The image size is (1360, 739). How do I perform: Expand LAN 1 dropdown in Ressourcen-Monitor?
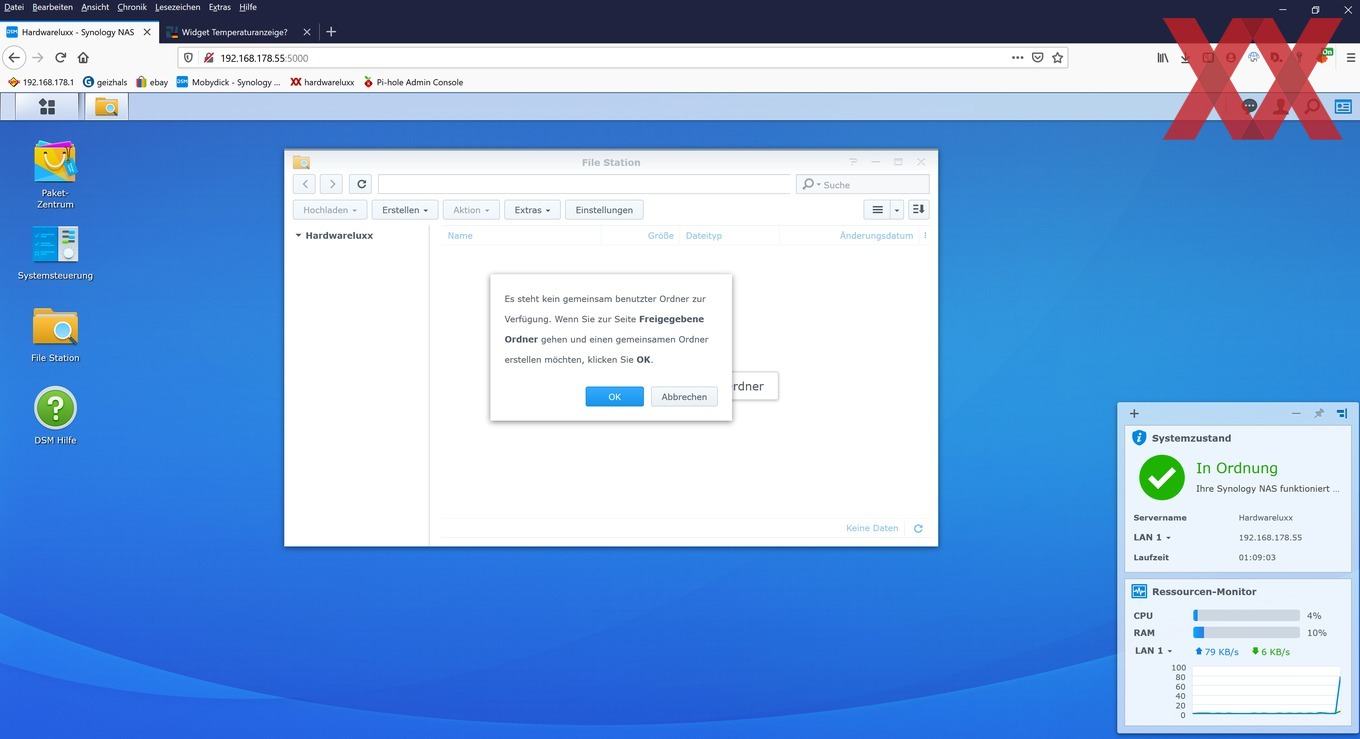(1170, 651)
